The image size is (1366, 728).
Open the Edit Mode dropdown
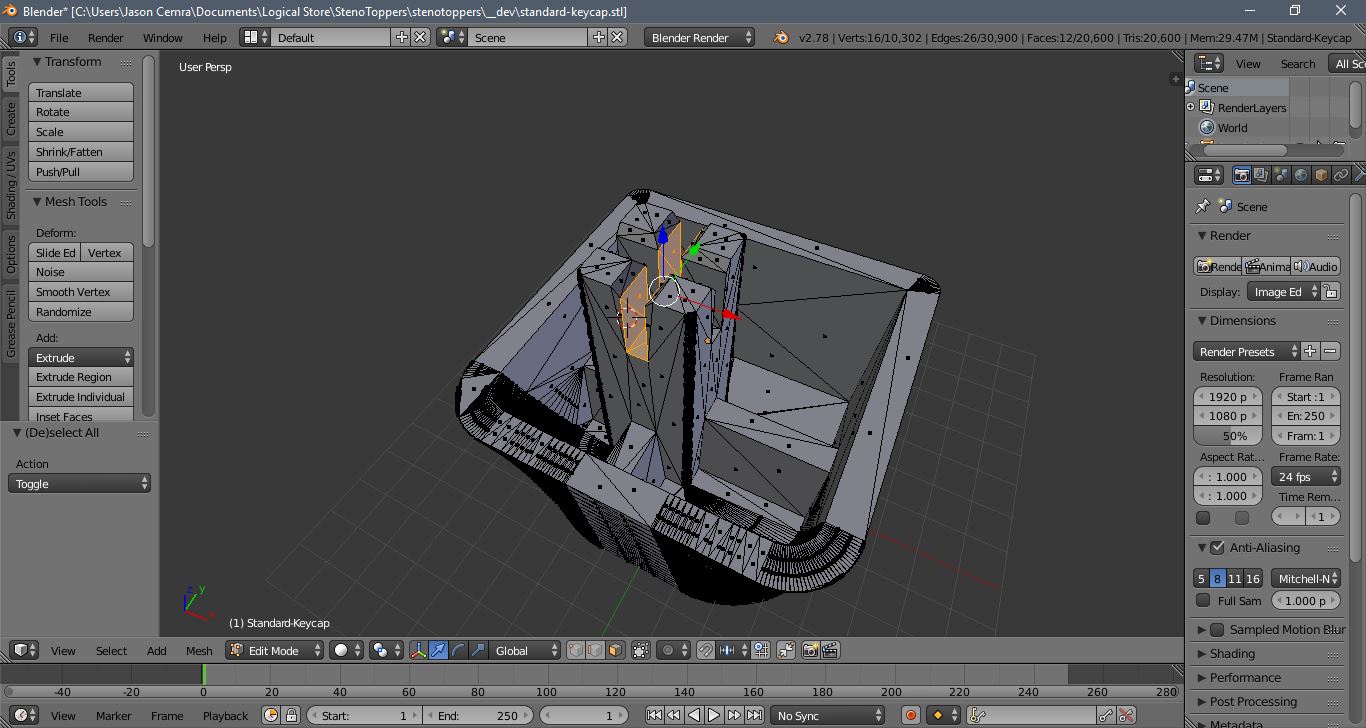click(275, 650)
